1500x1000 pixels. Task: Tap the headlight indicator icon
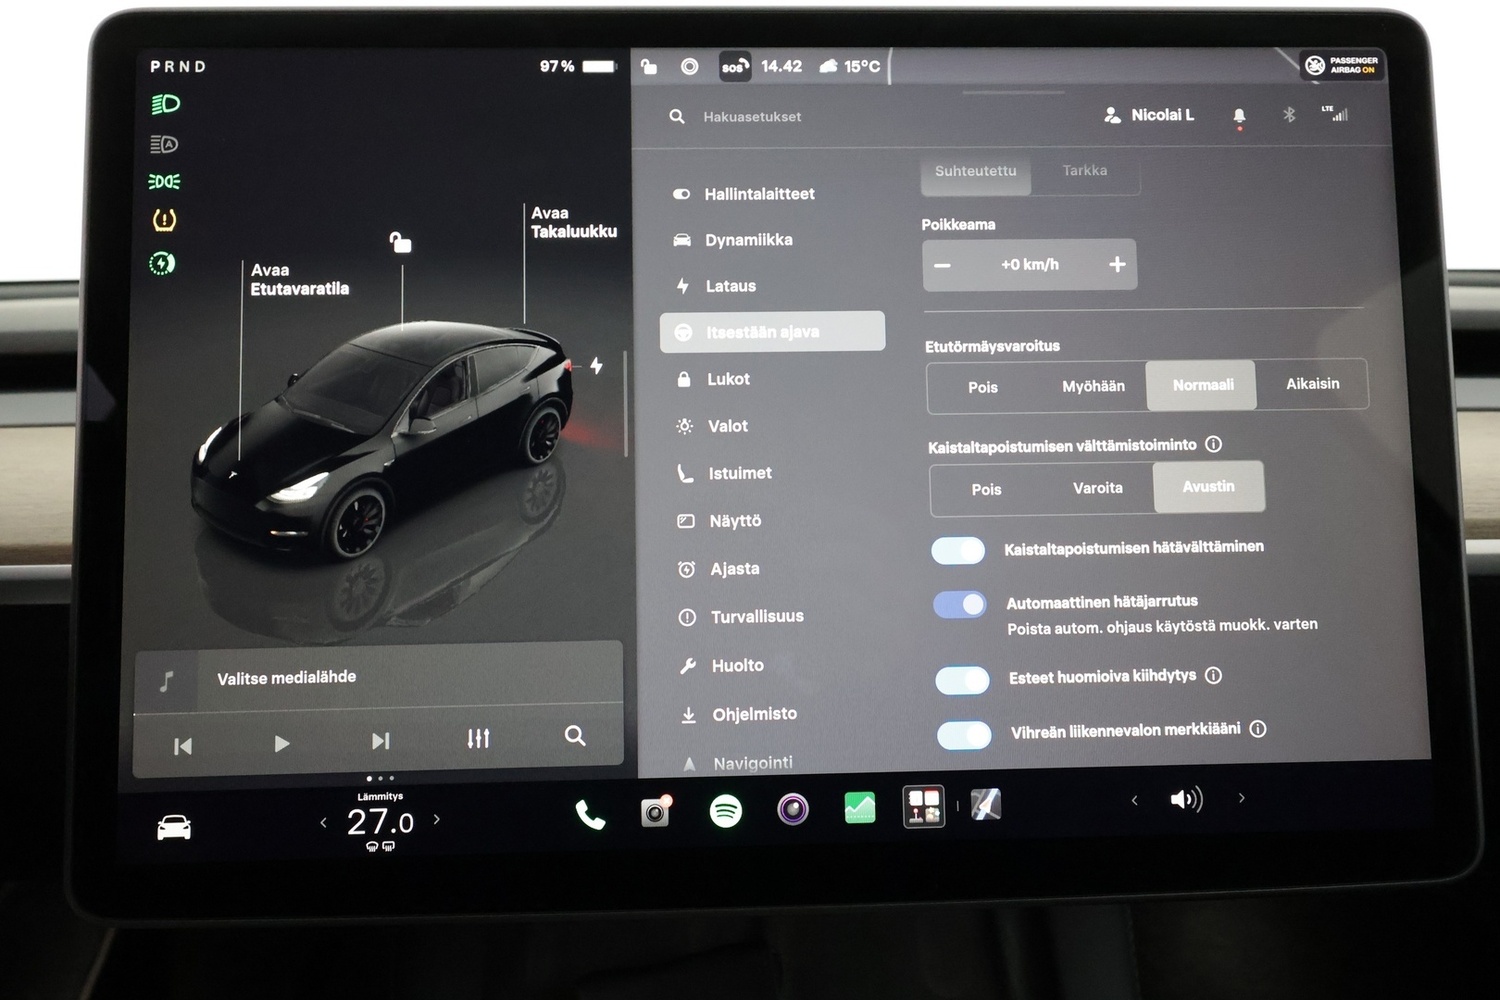click(165, 104)
